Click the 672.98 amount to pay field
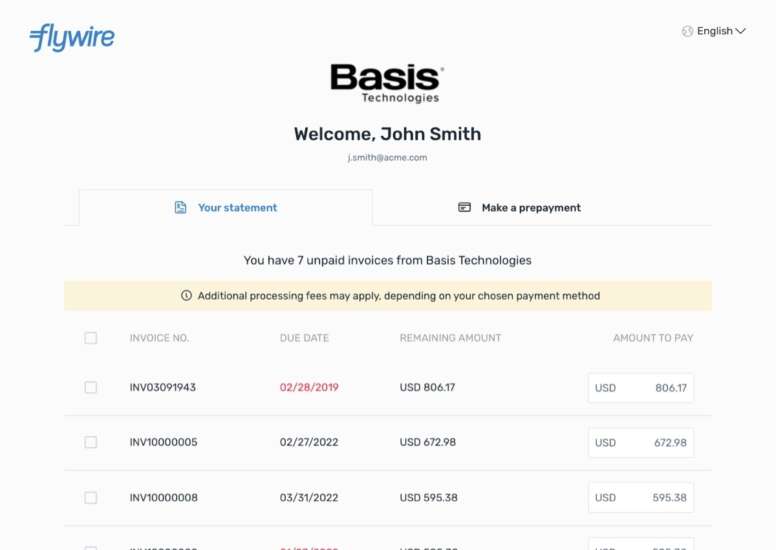This screenshot has width=776, height=550. [x=641, y=443]
